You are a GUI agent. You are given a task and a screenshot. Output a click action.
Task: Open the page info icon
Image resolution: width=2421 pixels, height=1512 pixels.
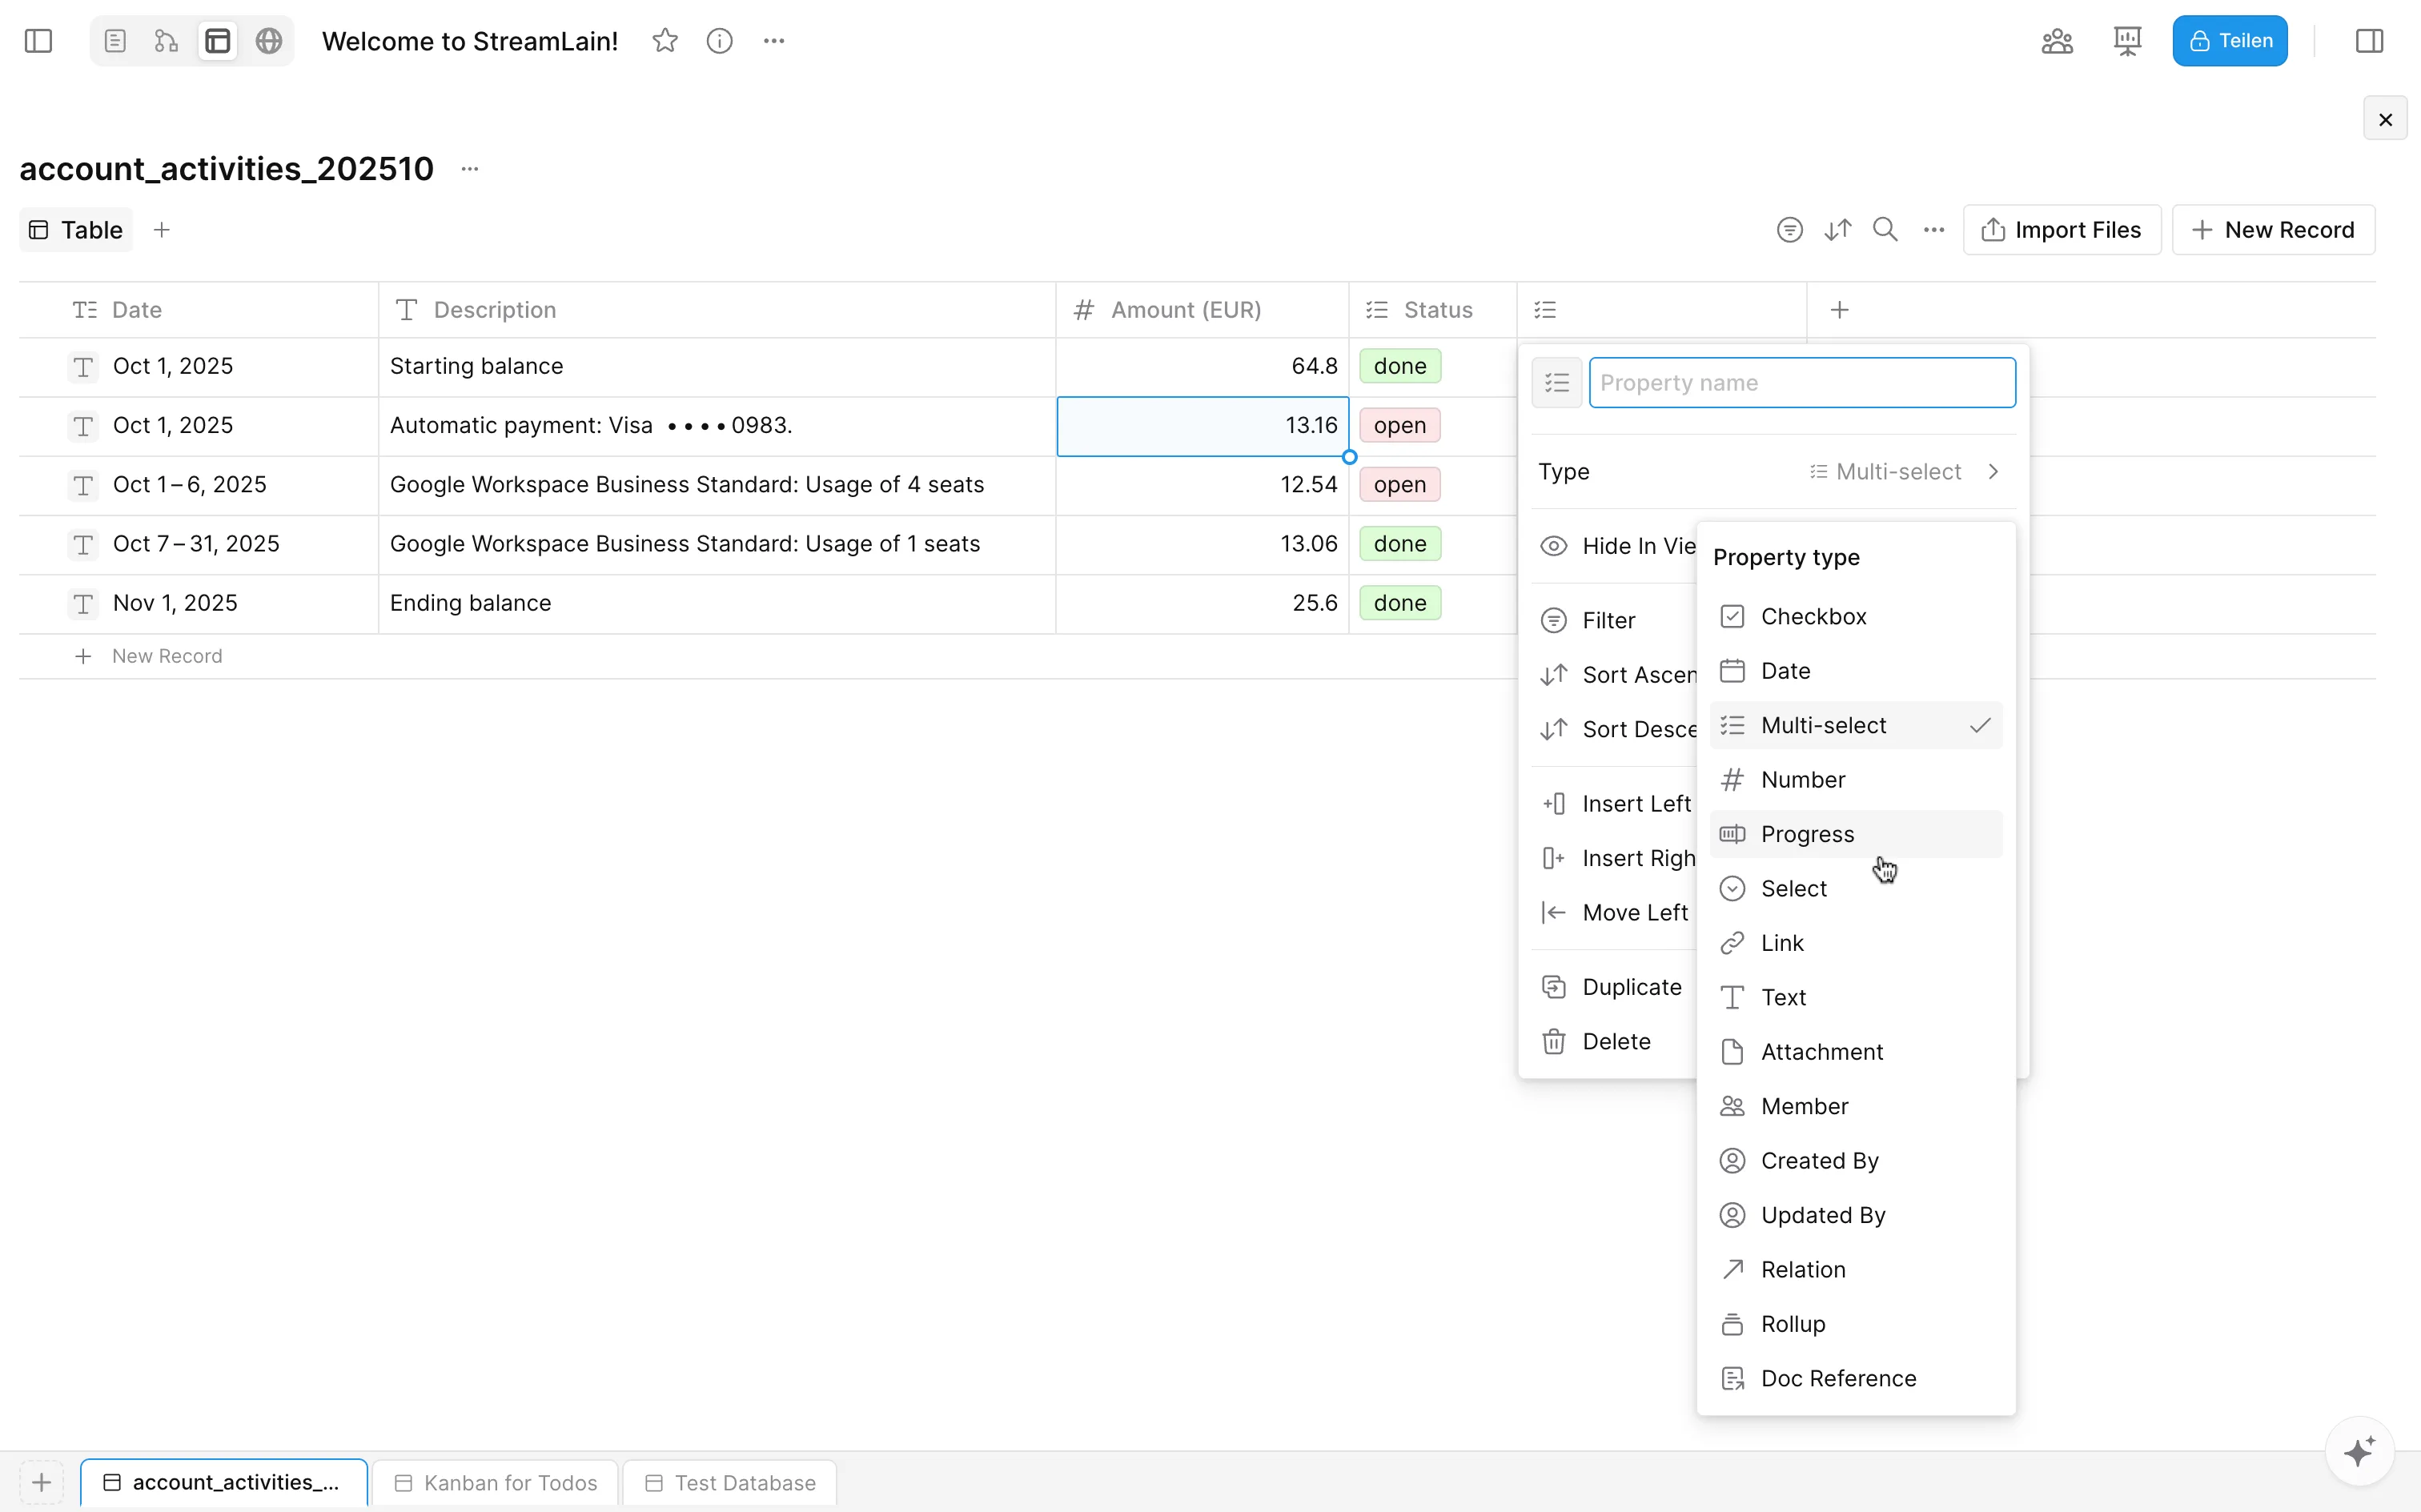click(x=720, y=41)
